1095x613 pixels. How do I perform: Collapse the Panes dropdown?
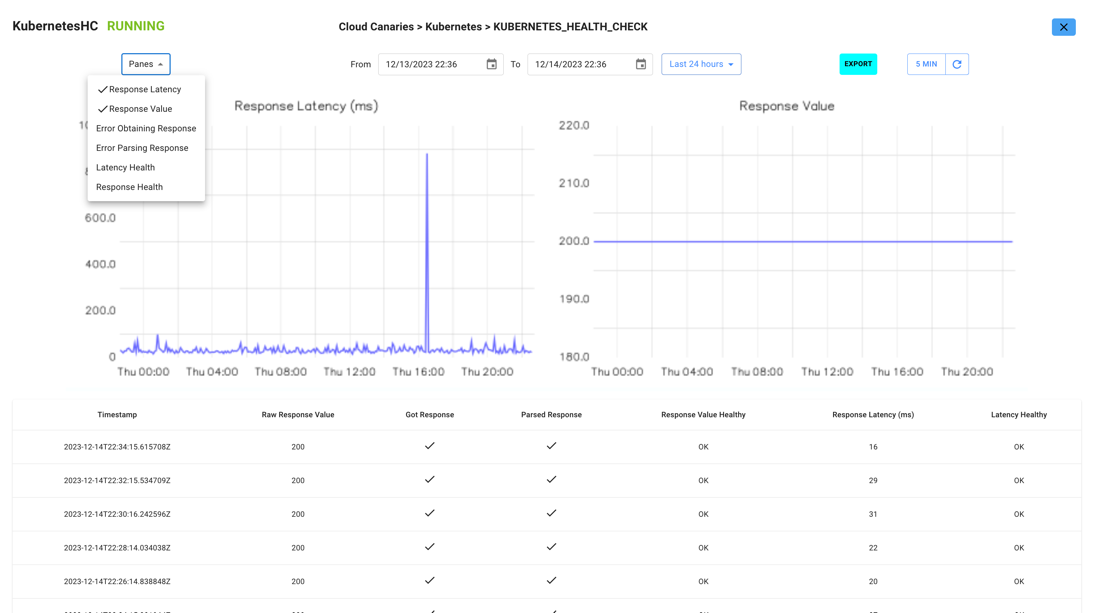tap(146, 64)
